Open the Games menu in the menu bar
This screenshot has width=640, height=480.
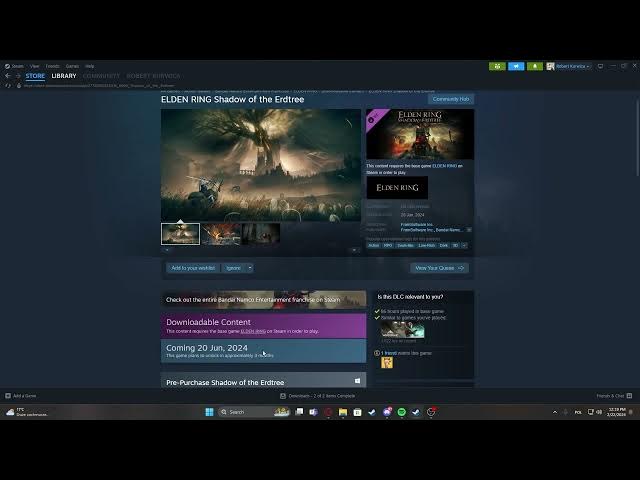pos(72,66)
